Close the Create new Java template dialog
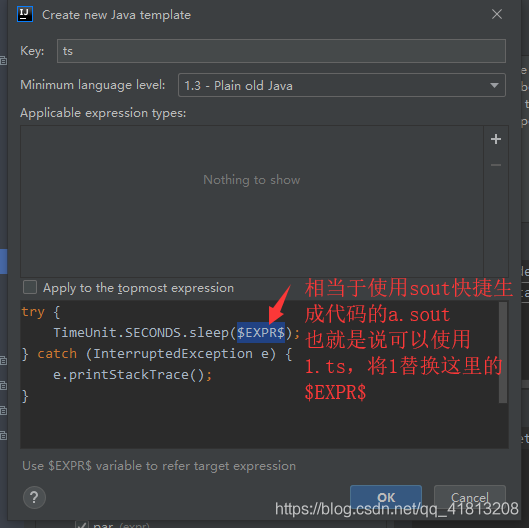This screenshot has width=529, height=528. (497, 14)
